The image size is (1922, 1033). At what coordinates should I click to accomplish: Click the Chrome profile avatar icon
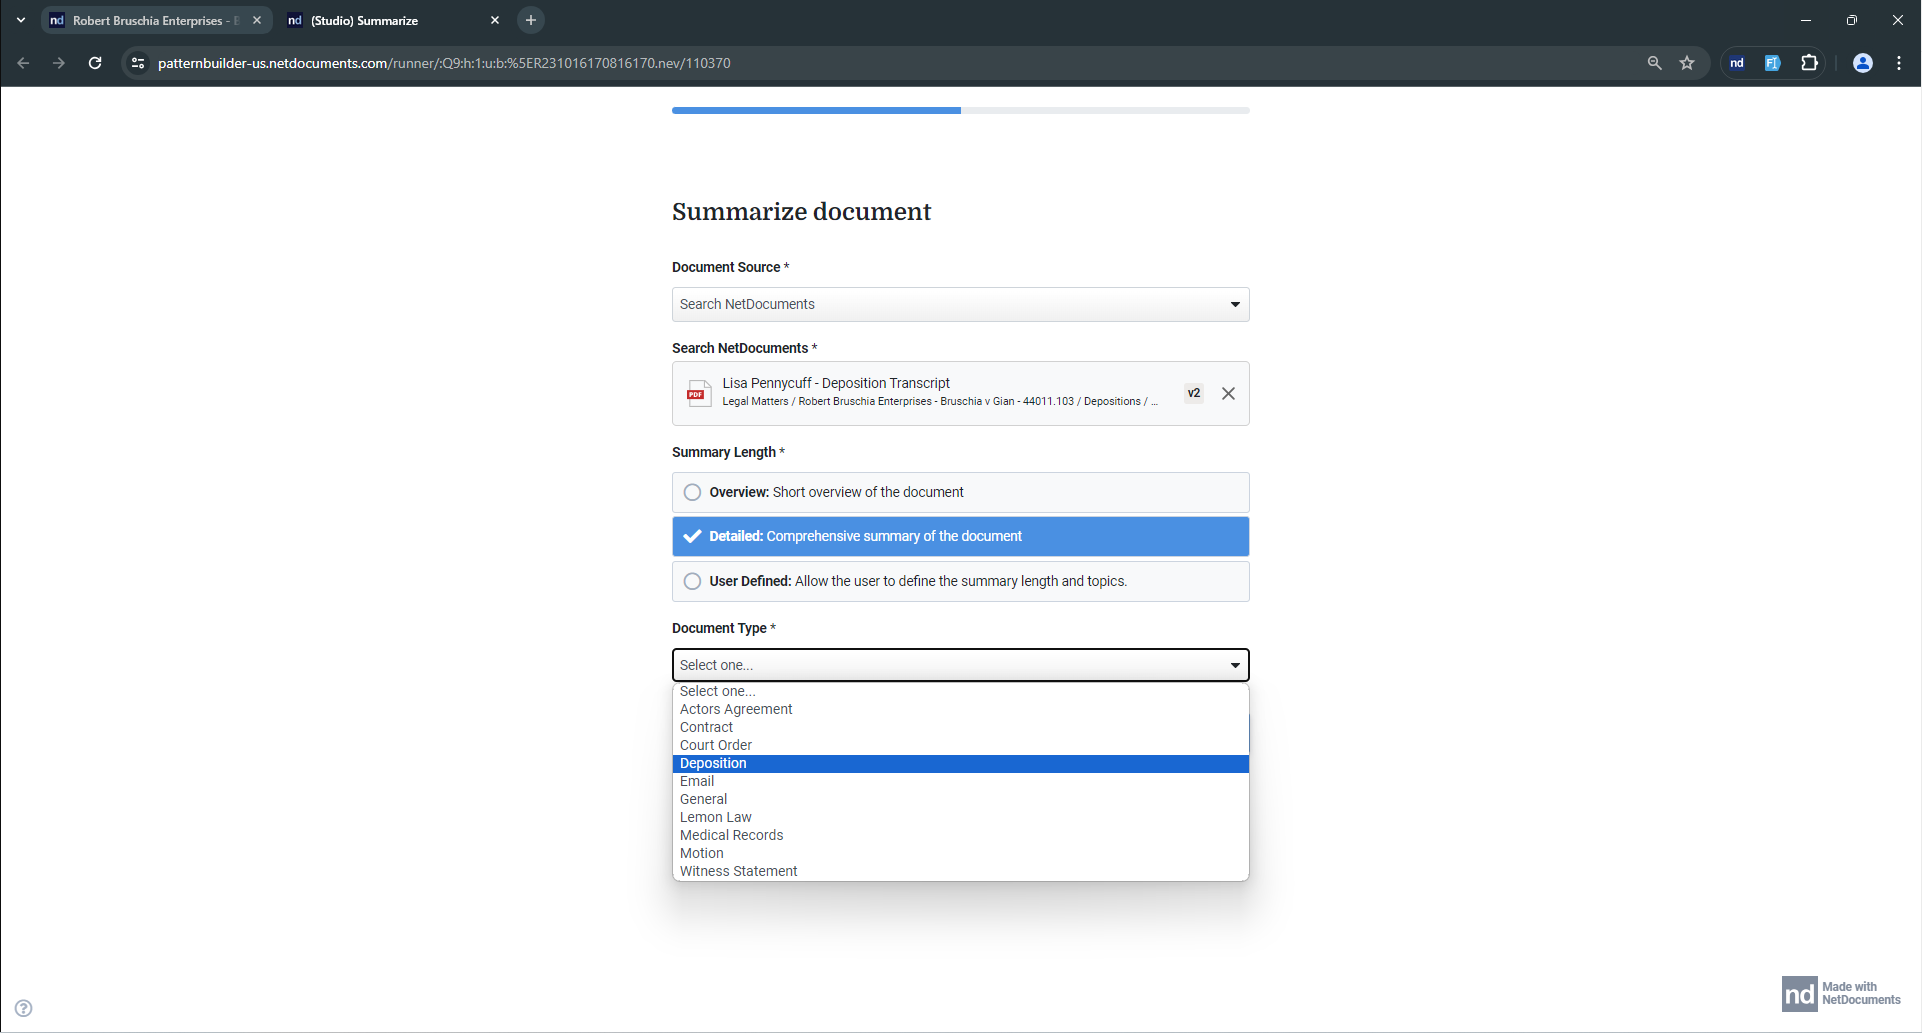tap(1863, 62)
